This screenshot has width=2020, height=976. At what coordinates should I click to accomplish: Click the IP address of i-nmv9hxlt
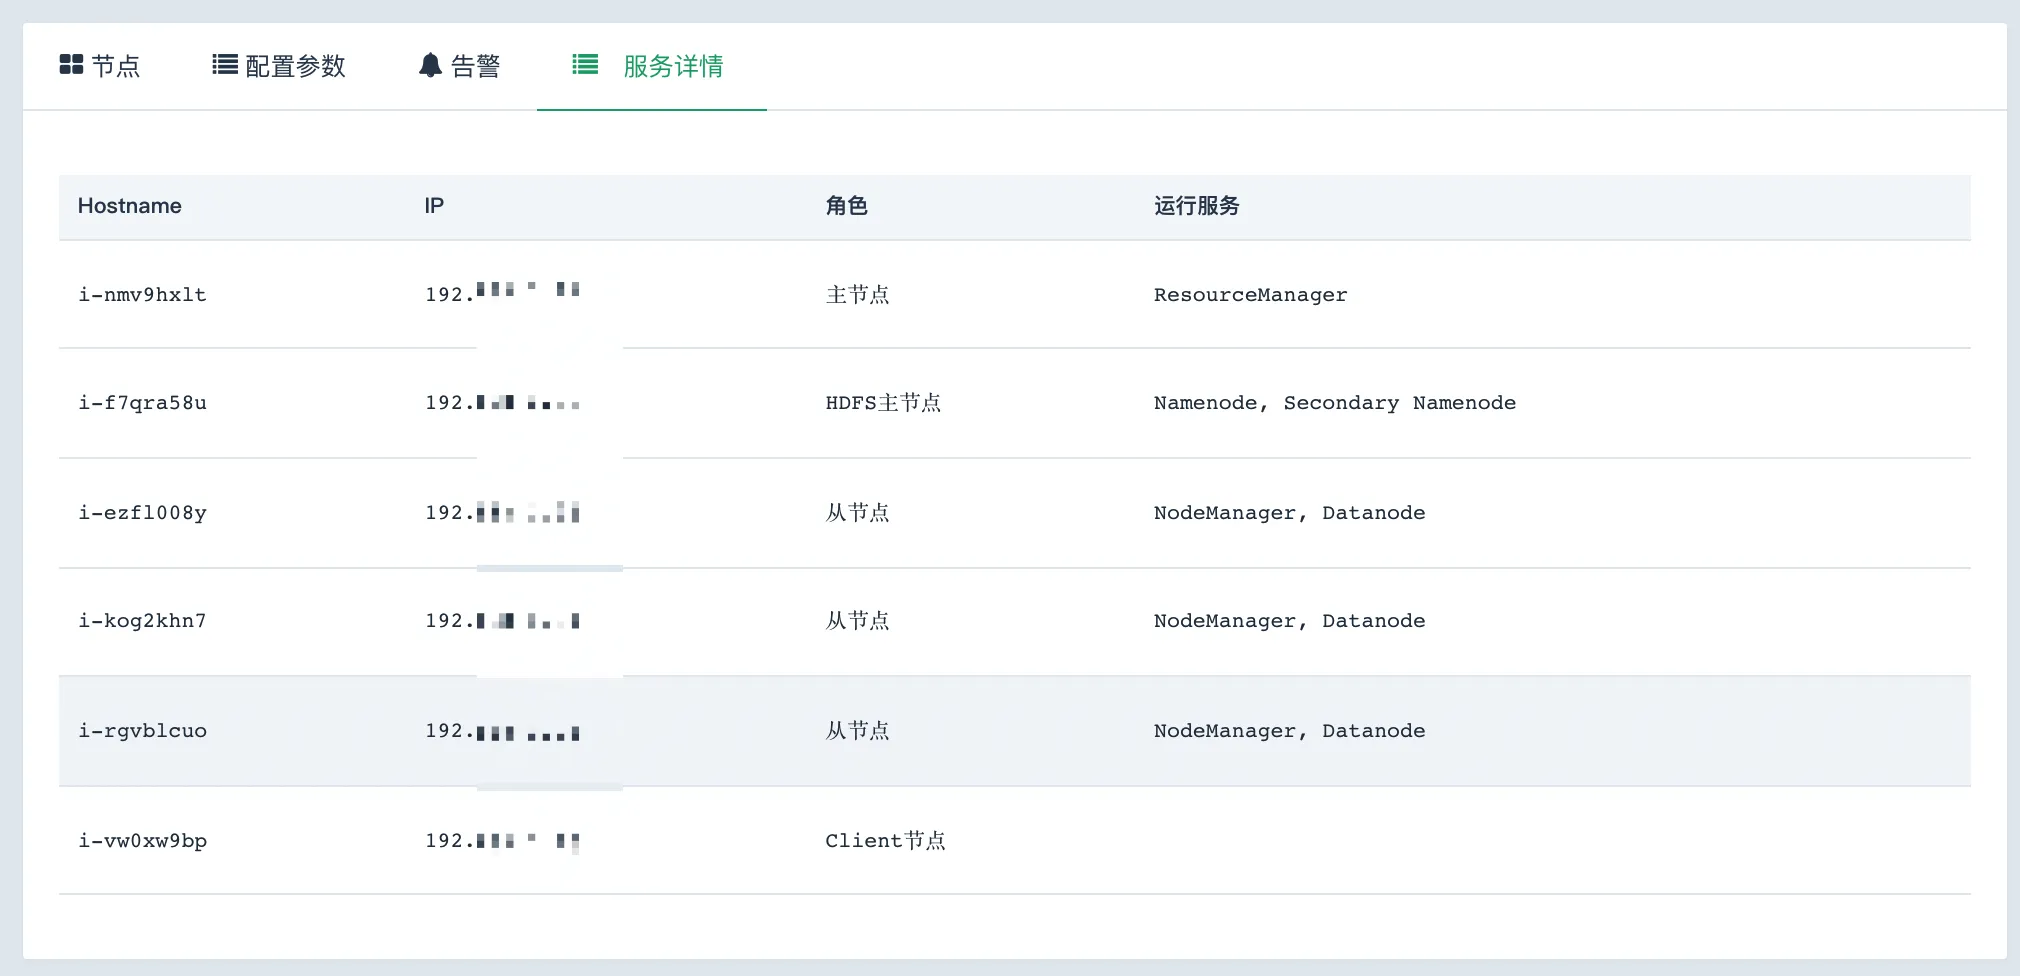[x=502, y=293]
